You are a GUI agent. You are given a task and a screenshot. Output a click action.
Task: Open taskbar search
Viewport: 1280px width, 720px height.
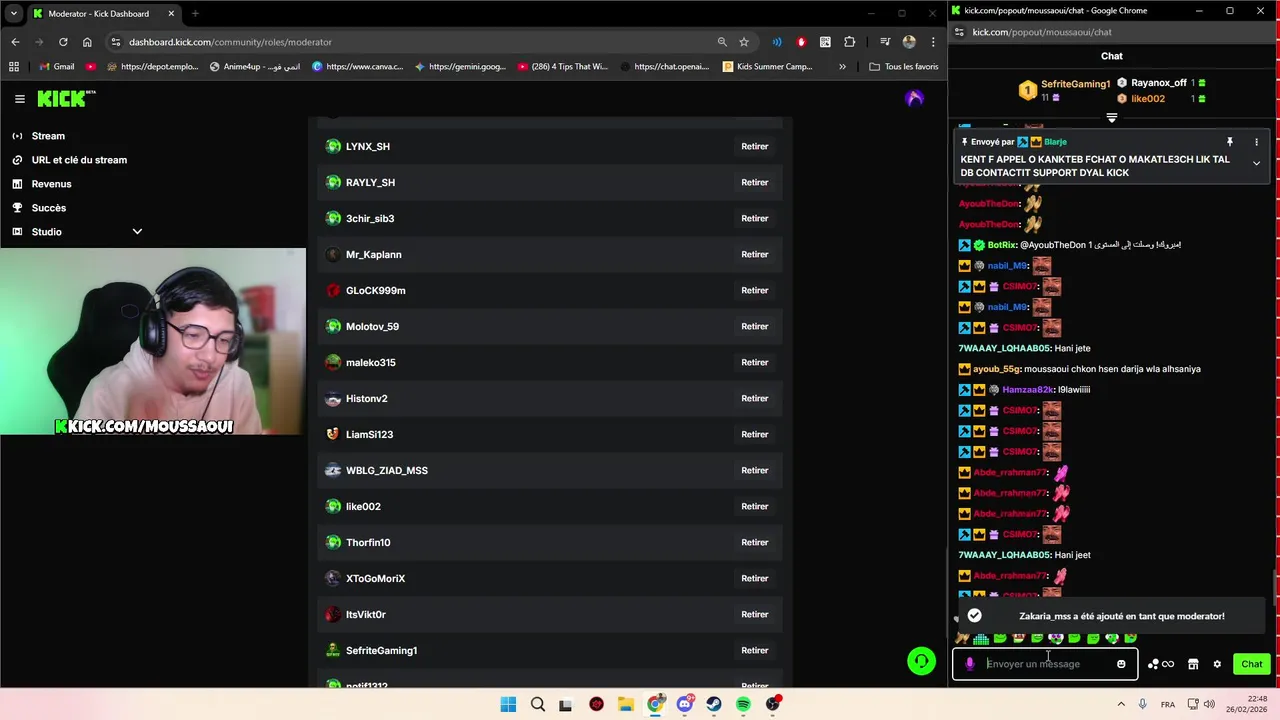538,704
